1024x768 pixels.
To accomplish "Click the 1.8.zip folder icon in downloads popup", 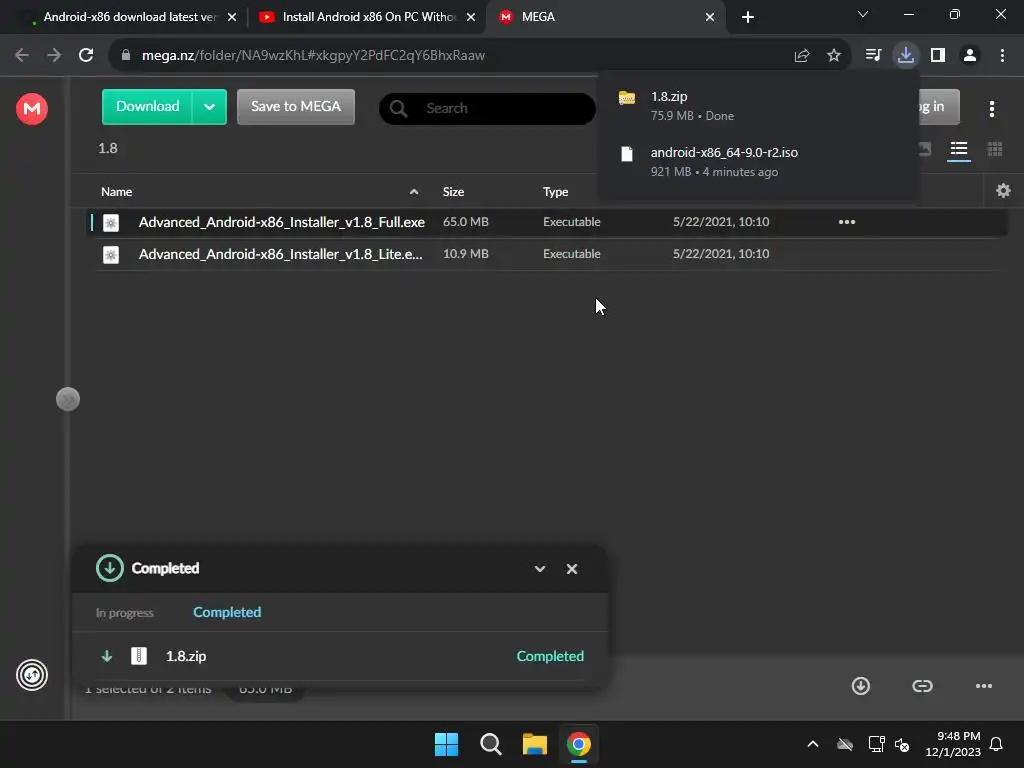I will tap(627, 98).
